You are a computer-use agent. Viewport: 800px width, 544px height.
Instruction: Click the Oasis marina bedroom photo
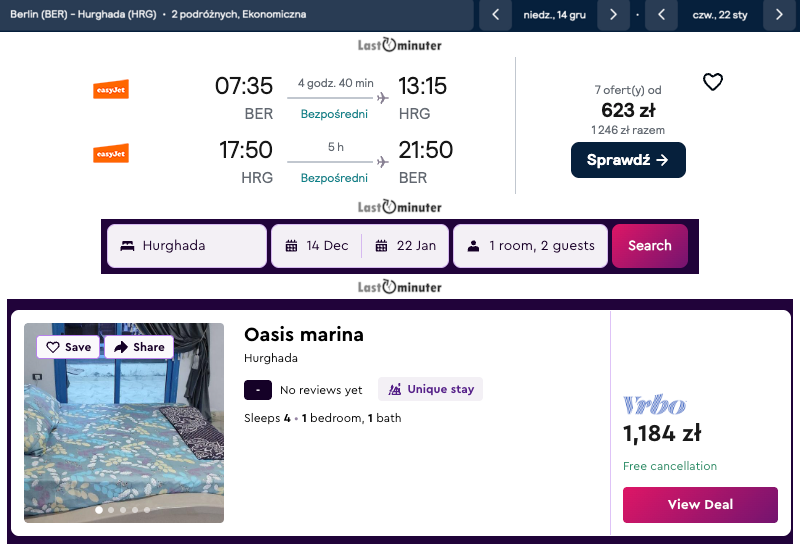point(124,440)
